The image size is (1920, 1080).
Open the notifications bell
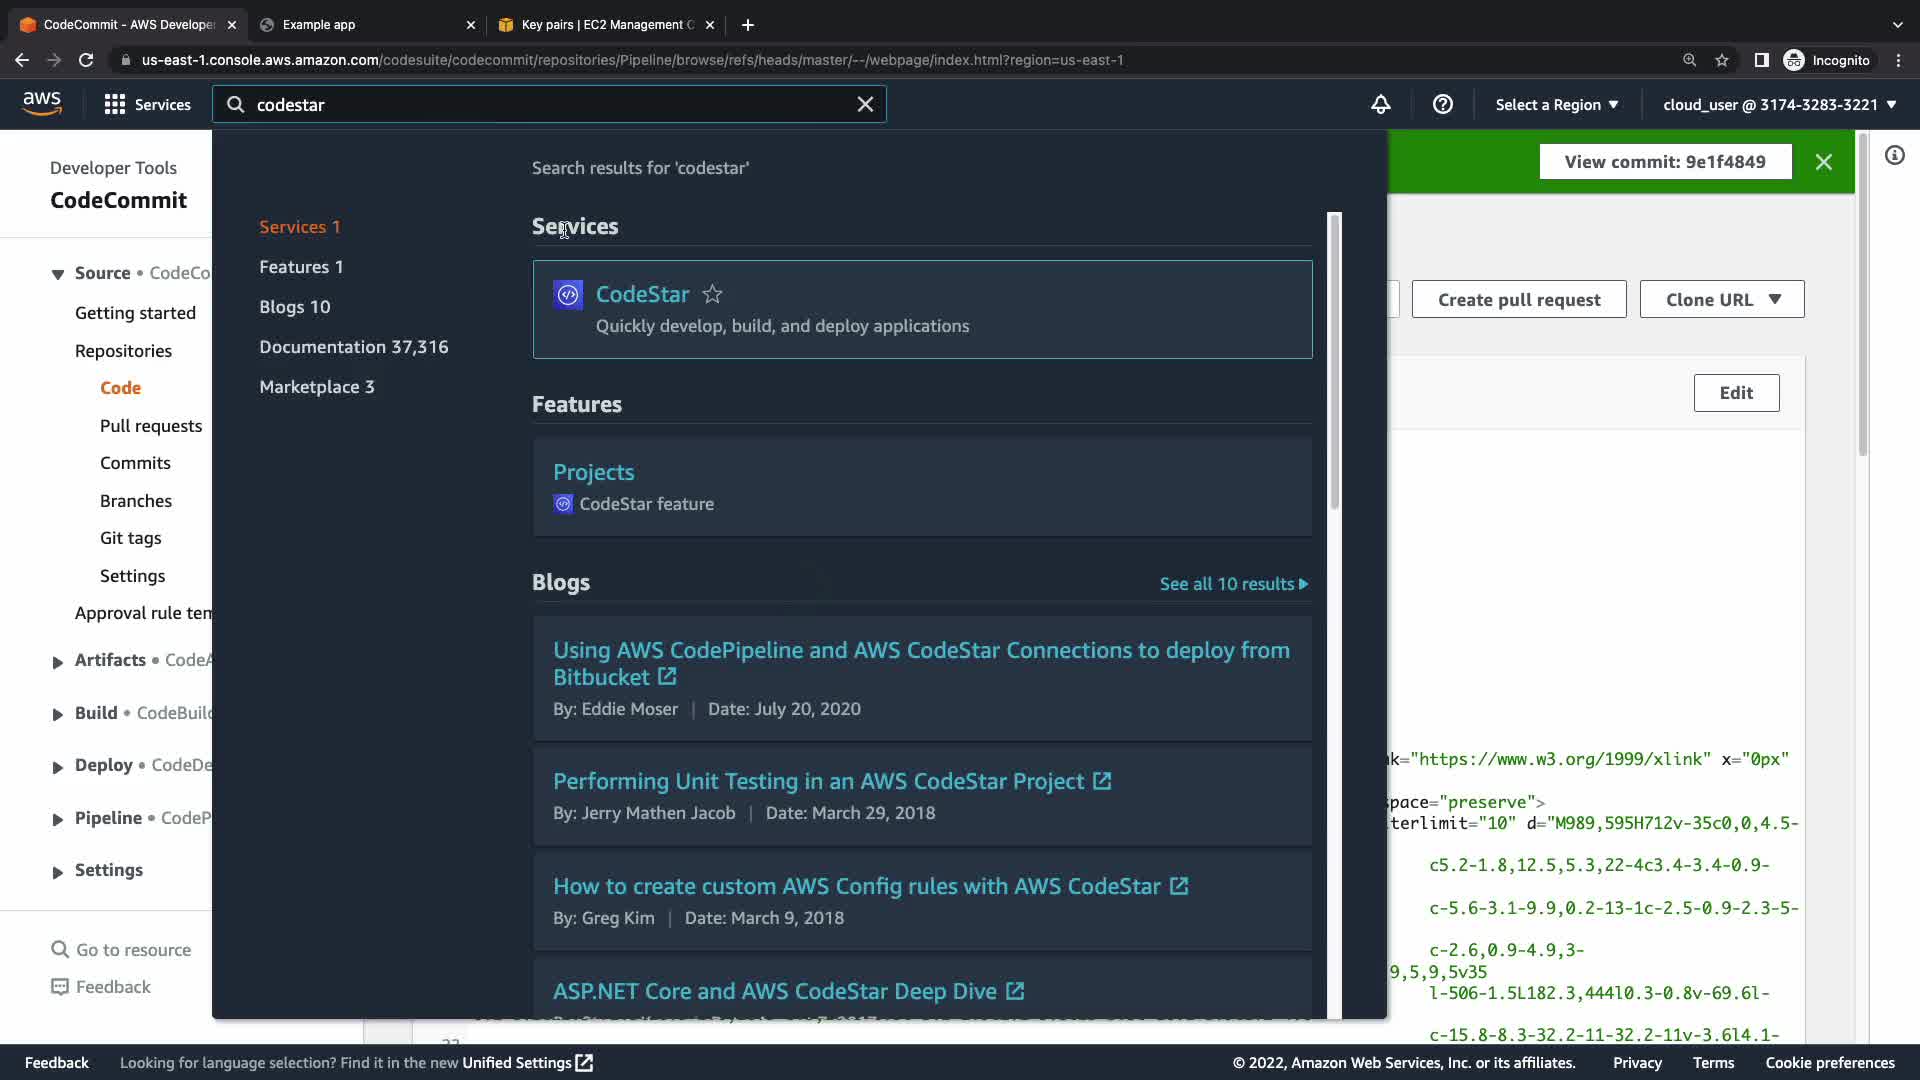[x=1380, y=104]
